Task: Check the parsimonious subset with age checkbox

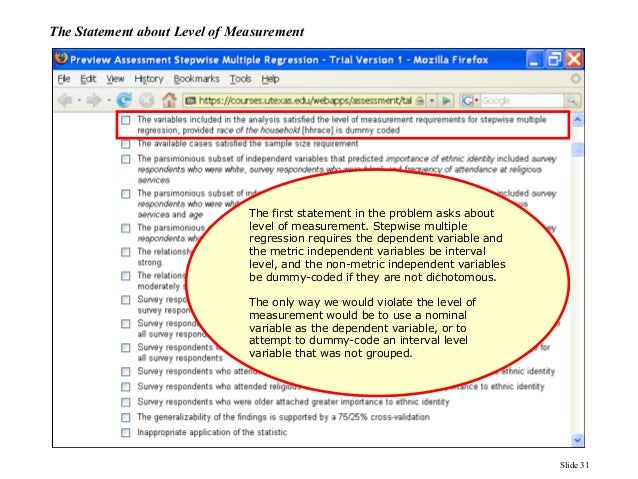Action: (x=126, y=194)
